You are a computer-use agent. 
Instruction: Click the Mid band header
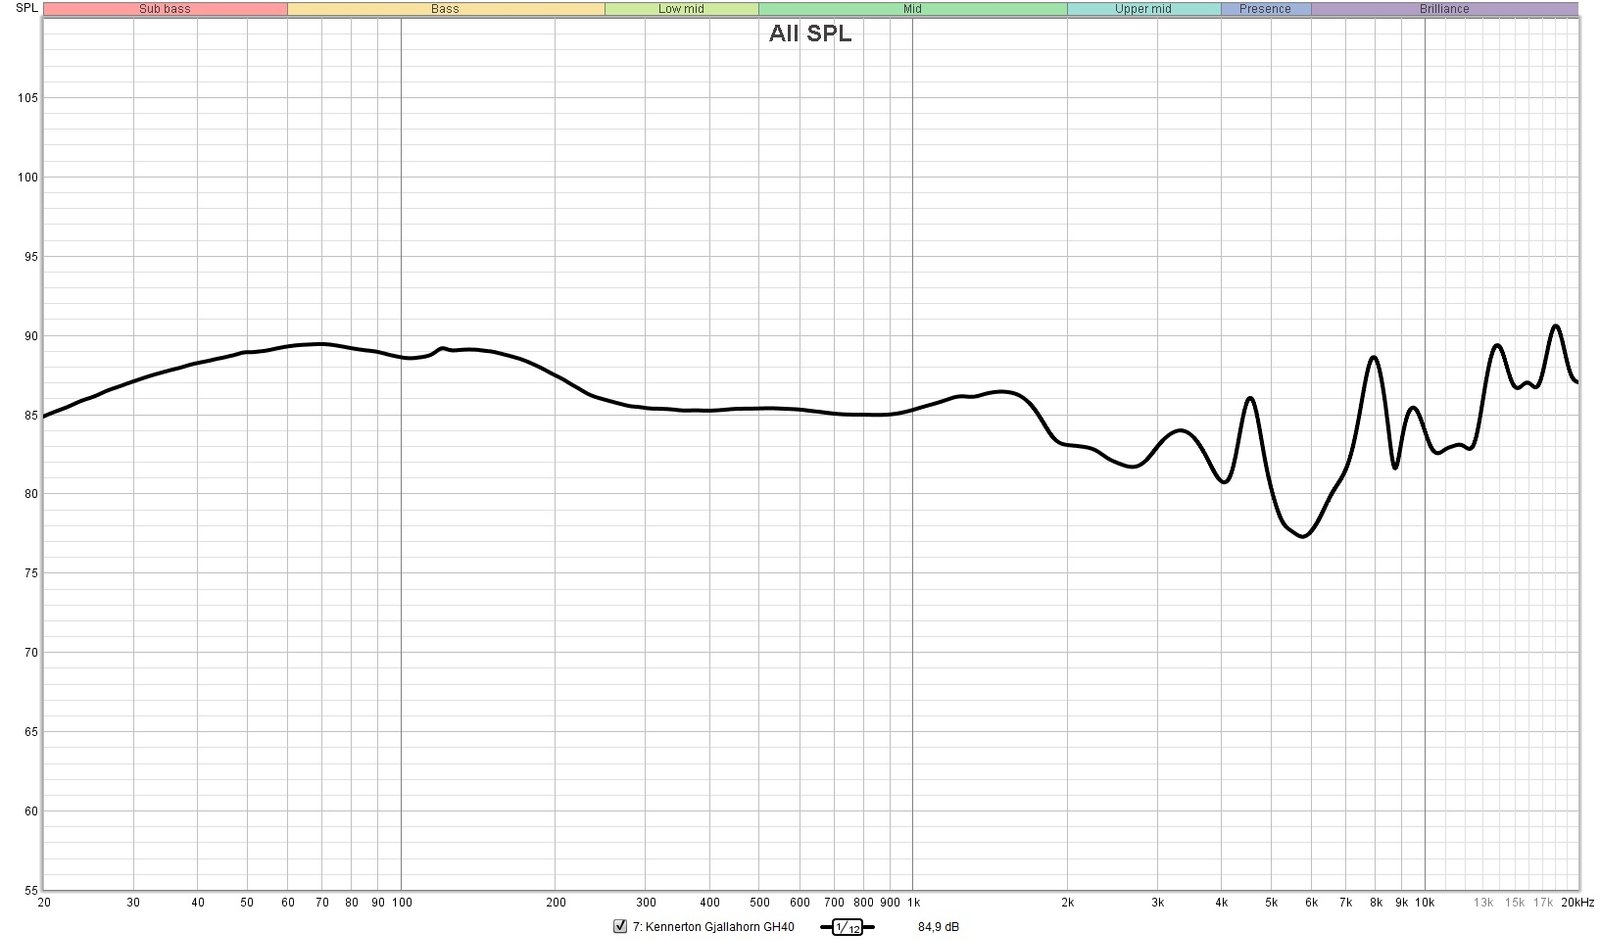point(912,9)
